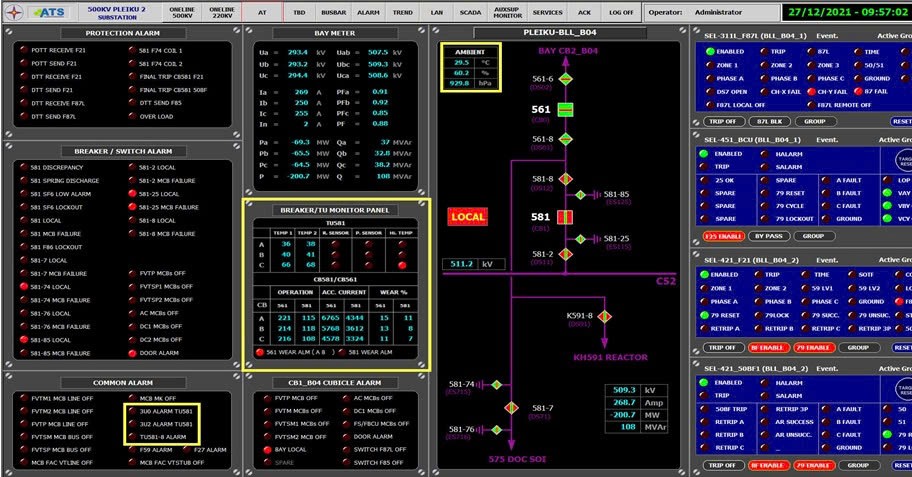Toggle the F25 ENABLE red button
The image size is (912, 477).
[724, 236]
